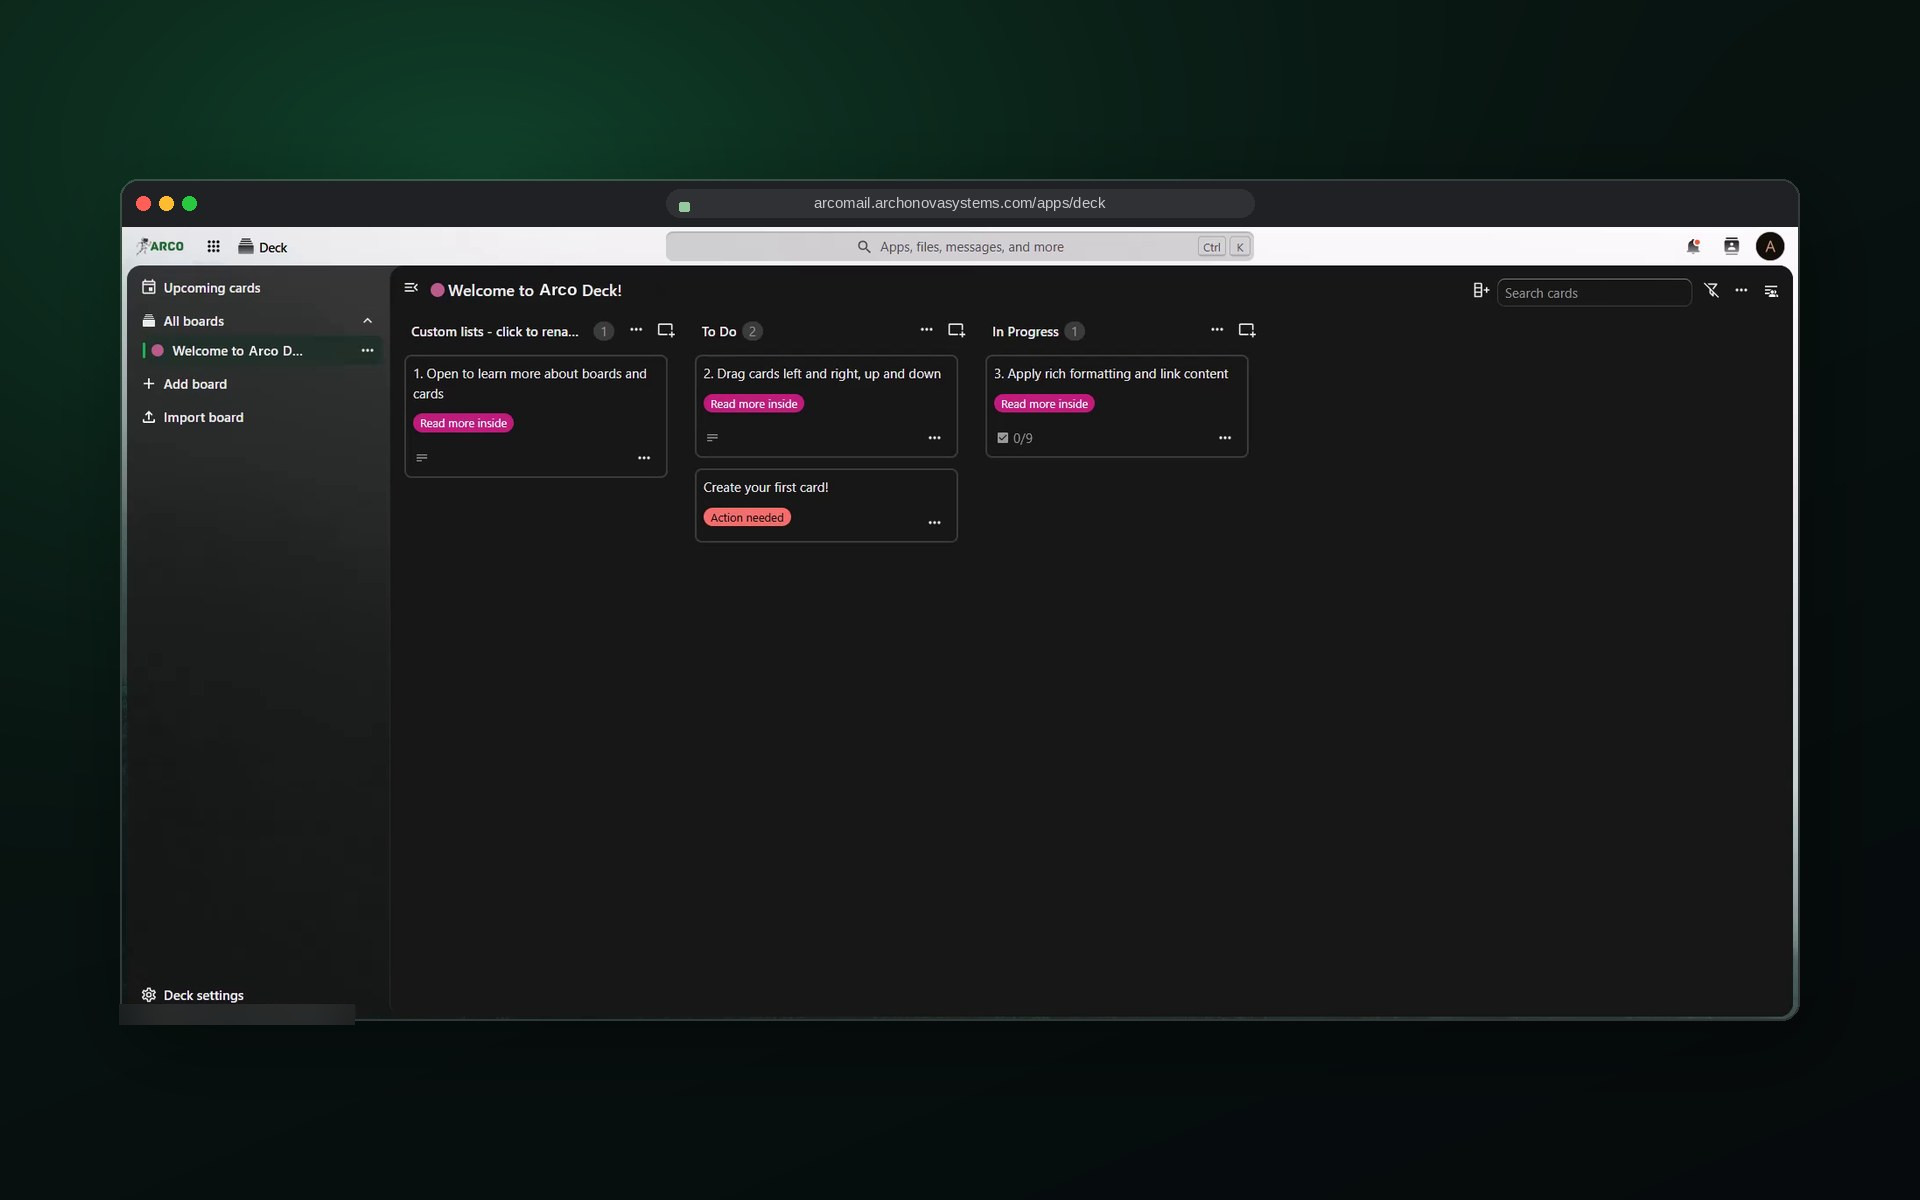Click the Arco logo in header
1920x1200 pixels.
point(160,246)
